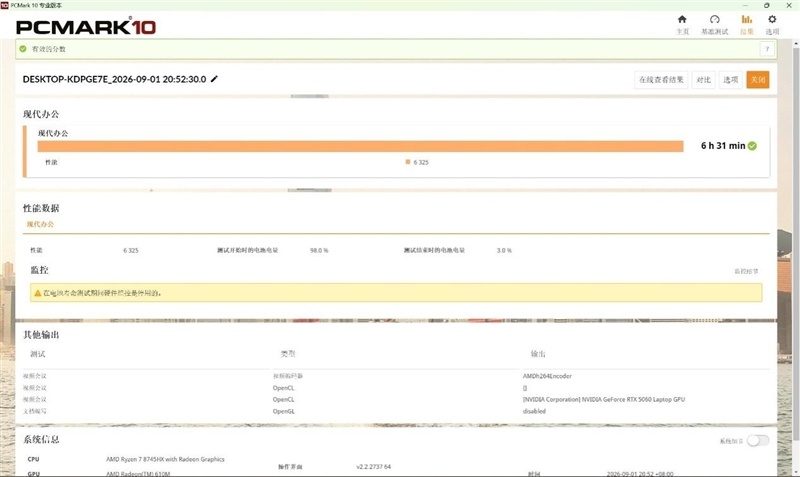Click the 98.0 % starting battery value
Image resolution: width=800 pixels, height=477 pixels.
click(319, 250)
